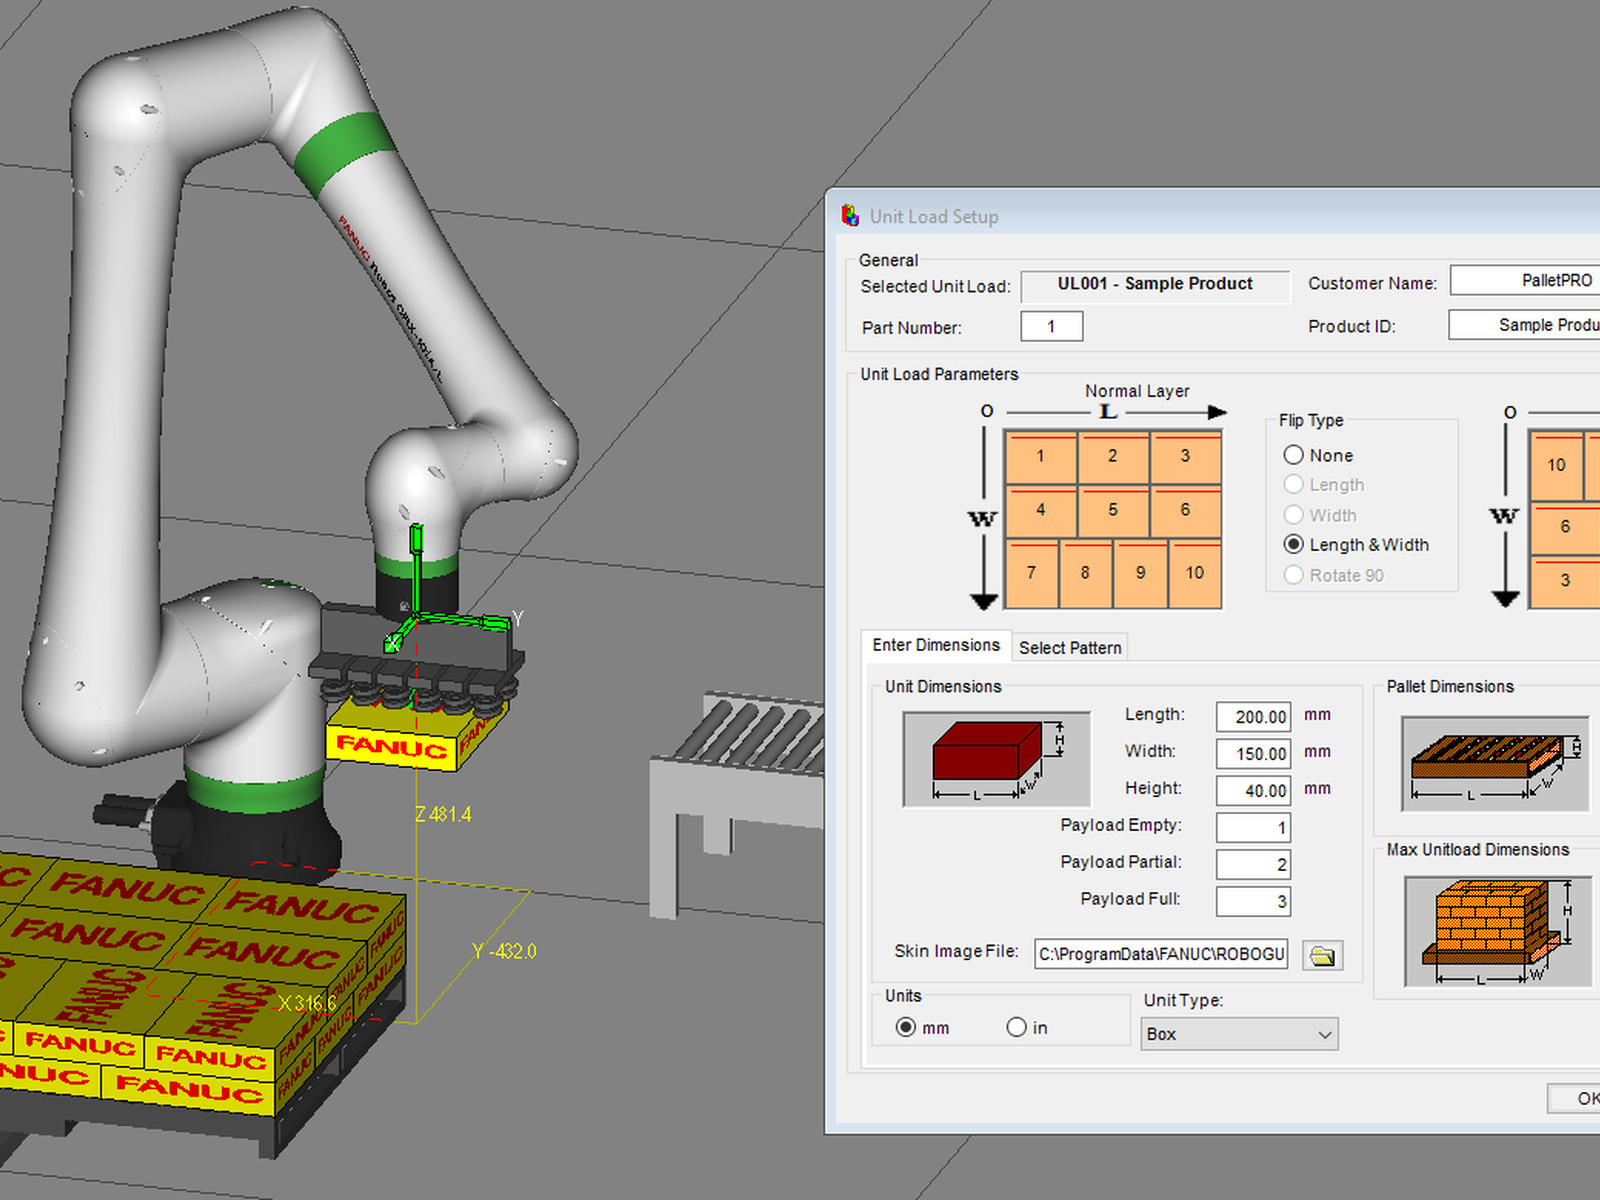Viewport: 1600px width, 1200px height.
Task: Open the Unit Type dropdown showing Box
Action: pyautogui.click(x=1239, y=1034)
